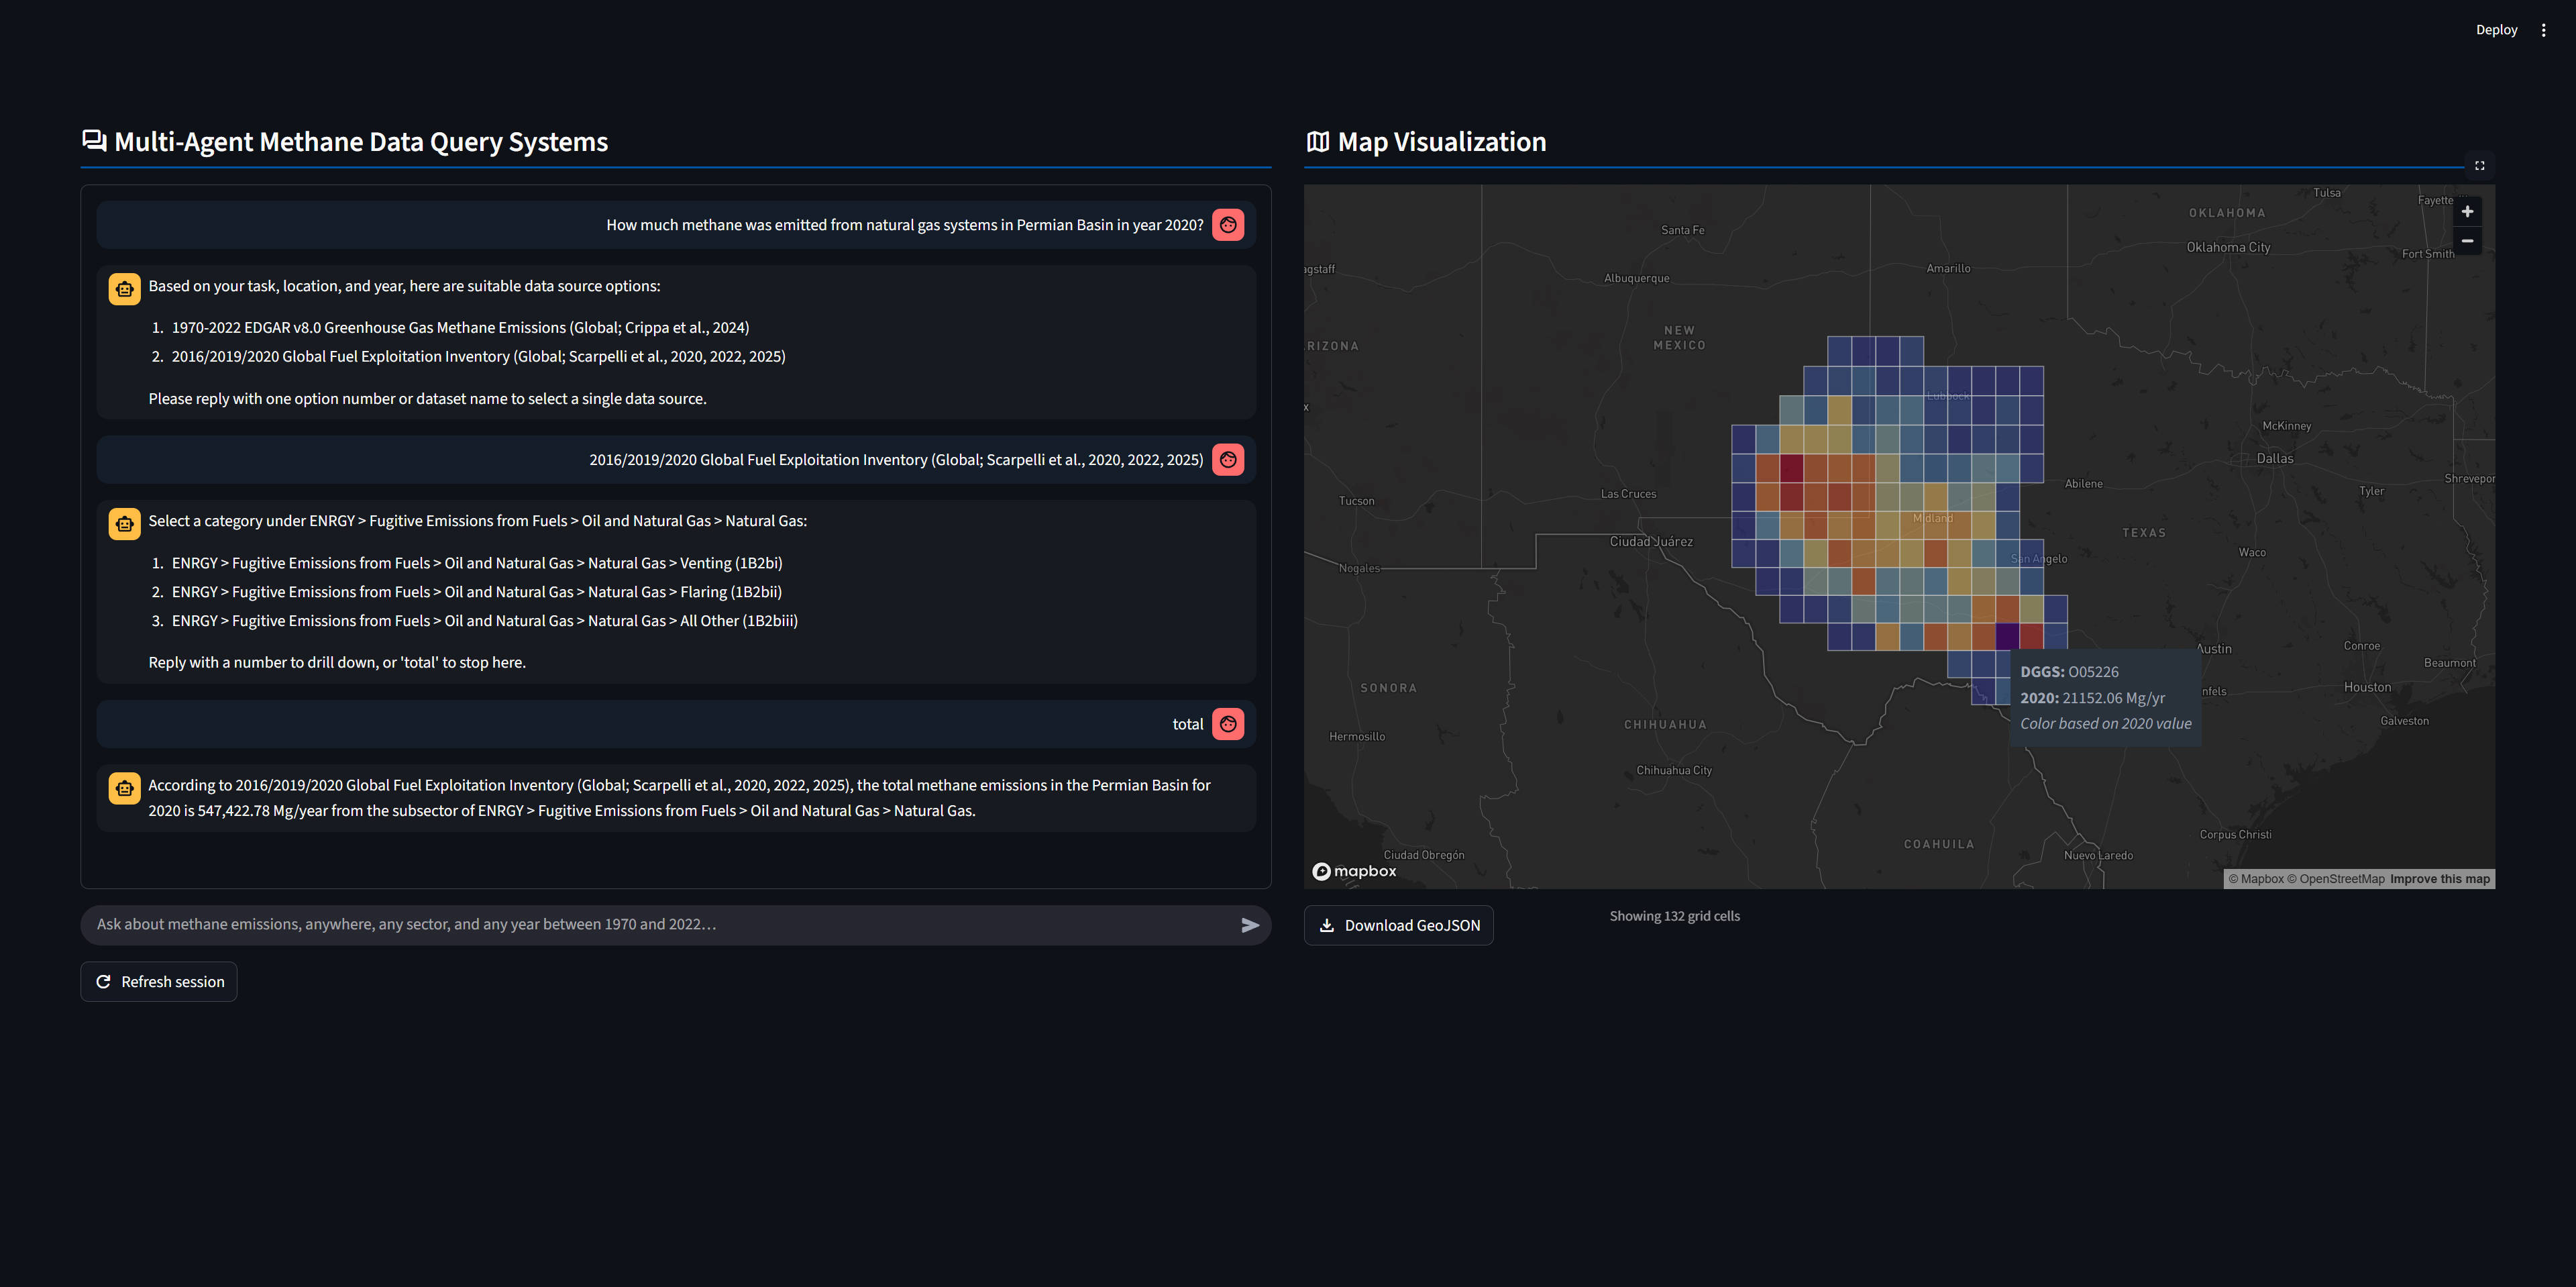Refresh the session
The height and width of the screenshot is (1287, 2576).
pos(159,982)
